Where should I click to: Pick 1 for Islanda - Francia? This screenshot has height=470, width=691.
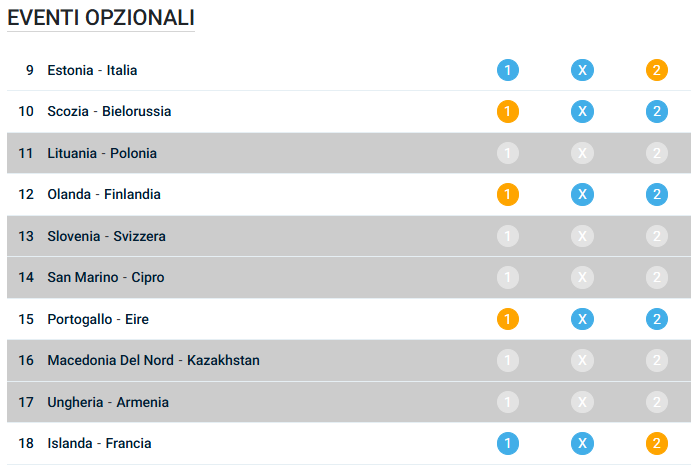click(x=508, y=443)
